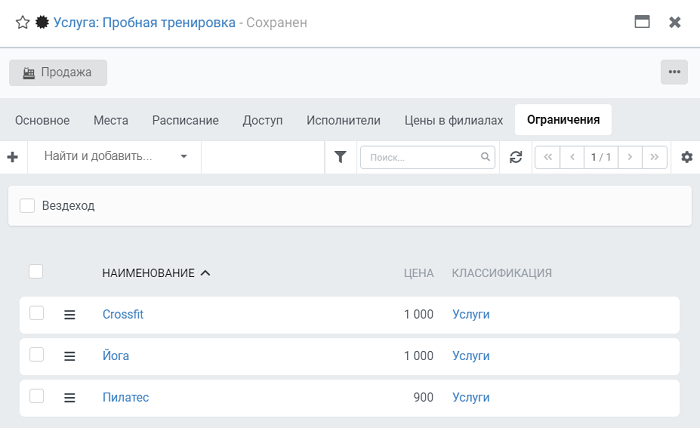Select the Цены в филиалах tab

click(x=454, y=120)
